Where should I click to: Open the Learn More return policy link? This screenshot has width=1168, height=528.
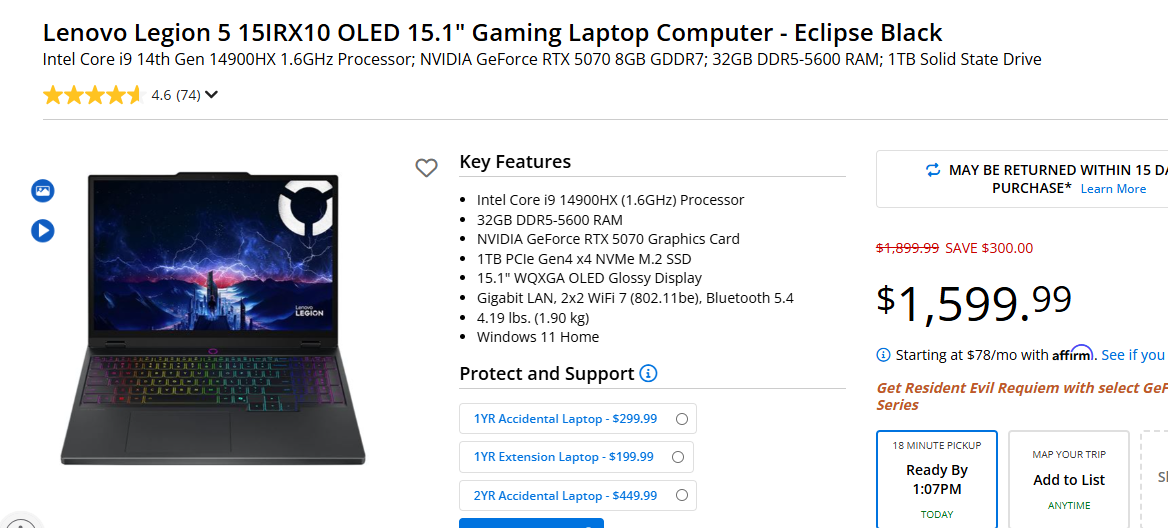[1113, 189]
